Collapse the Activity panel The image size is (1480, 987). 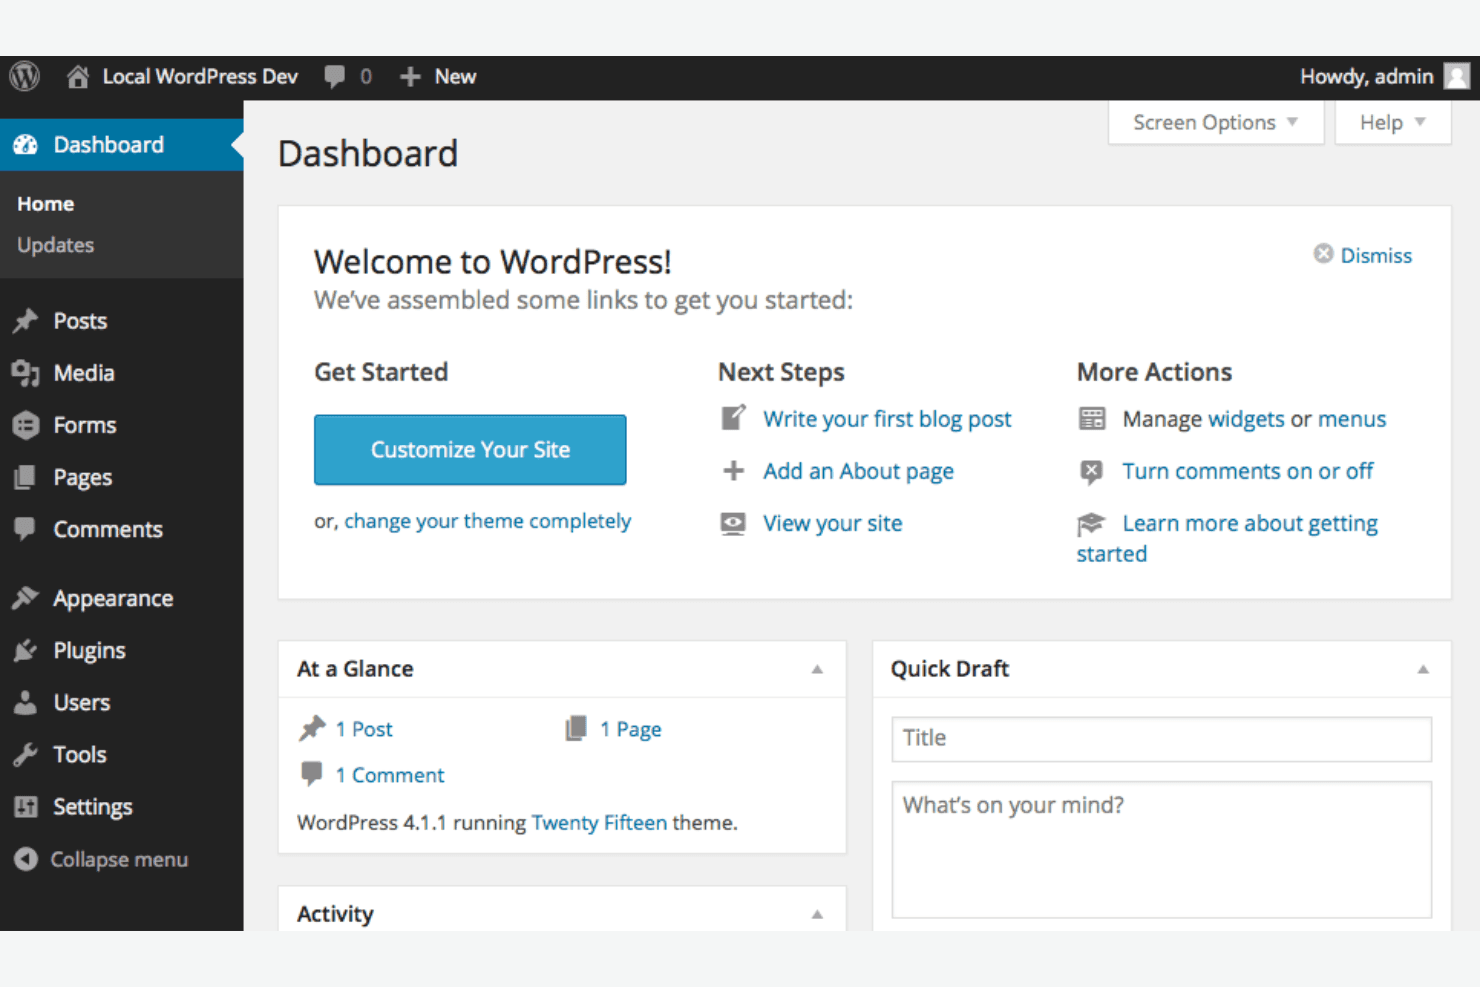pyautogui.click(x=817, y=914)
